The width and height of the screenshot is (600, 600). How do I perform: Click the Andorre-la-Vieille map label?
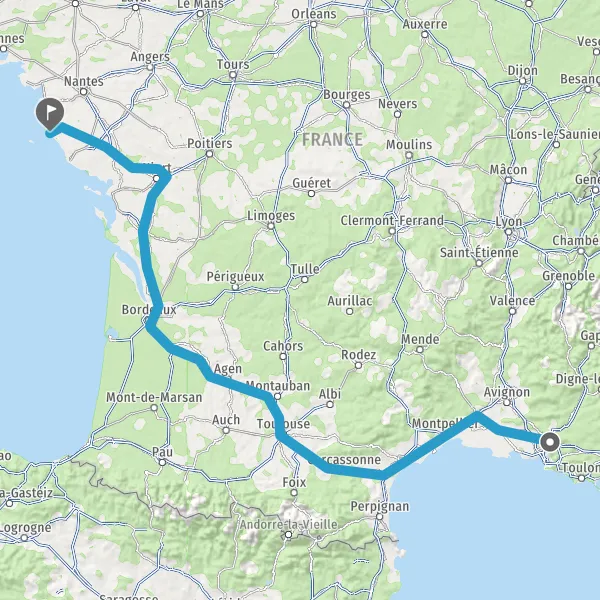[x=289, y=524]
